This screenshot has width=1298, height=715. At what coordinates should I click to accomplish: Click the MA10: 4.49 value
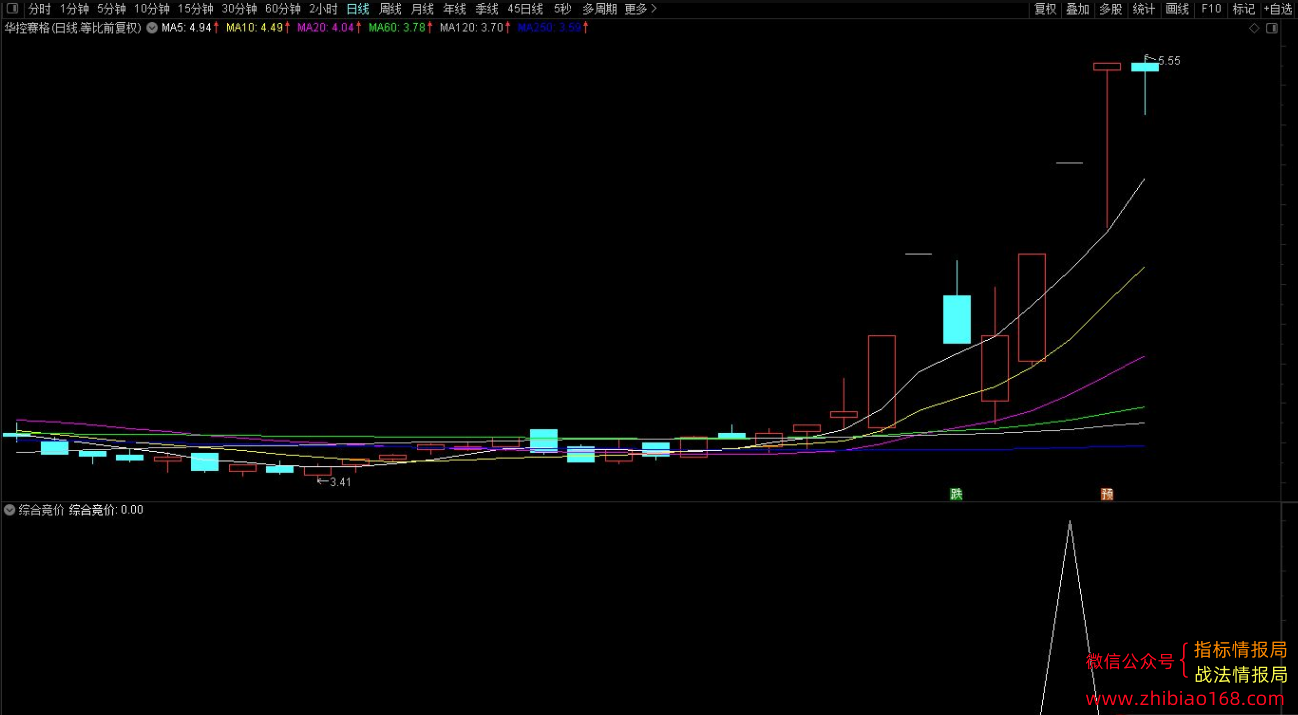[x=254, y=28]
